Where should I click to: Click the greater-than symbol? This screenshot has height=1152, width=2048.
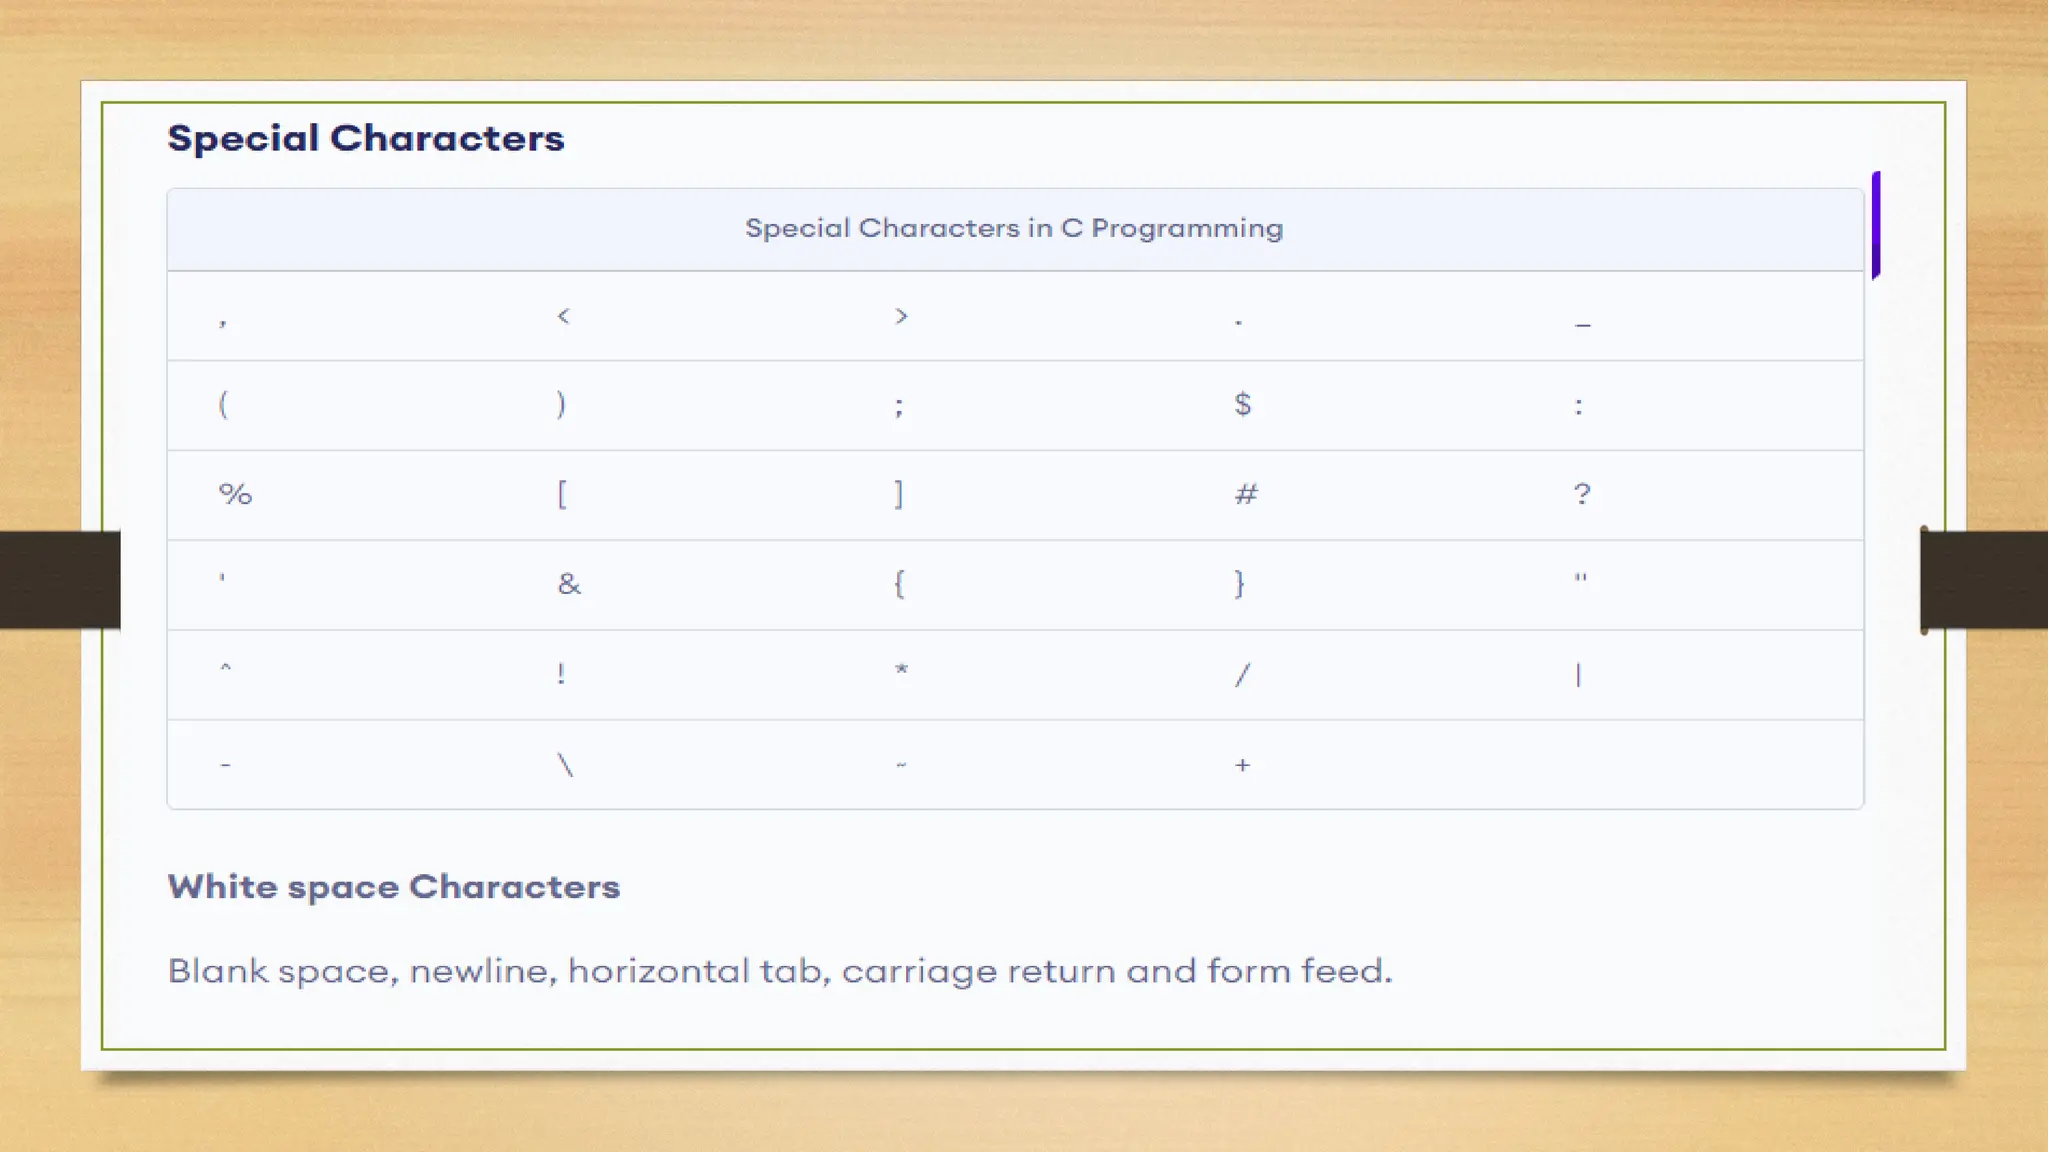(x=901, y=316)
